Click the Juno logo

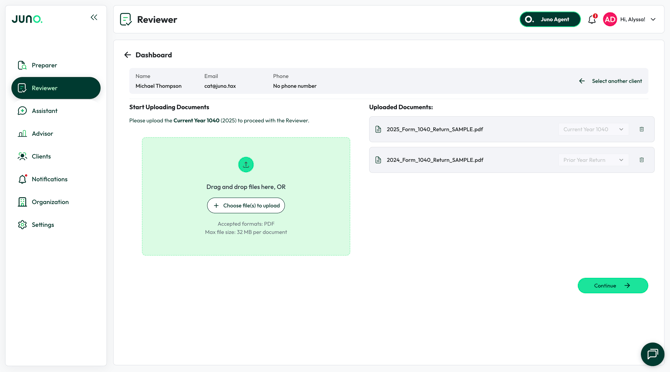click(27, 19)
